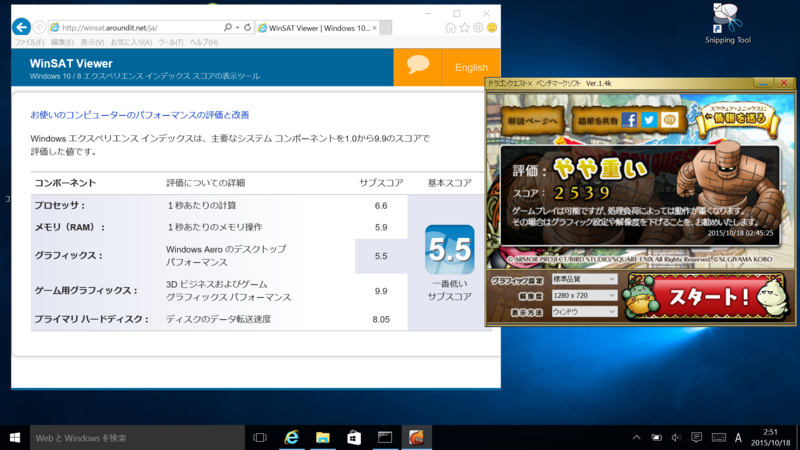This screenshot has width=800, height=450.
Task: Open File Explorer from the taskbar
Action: (322, 438)
